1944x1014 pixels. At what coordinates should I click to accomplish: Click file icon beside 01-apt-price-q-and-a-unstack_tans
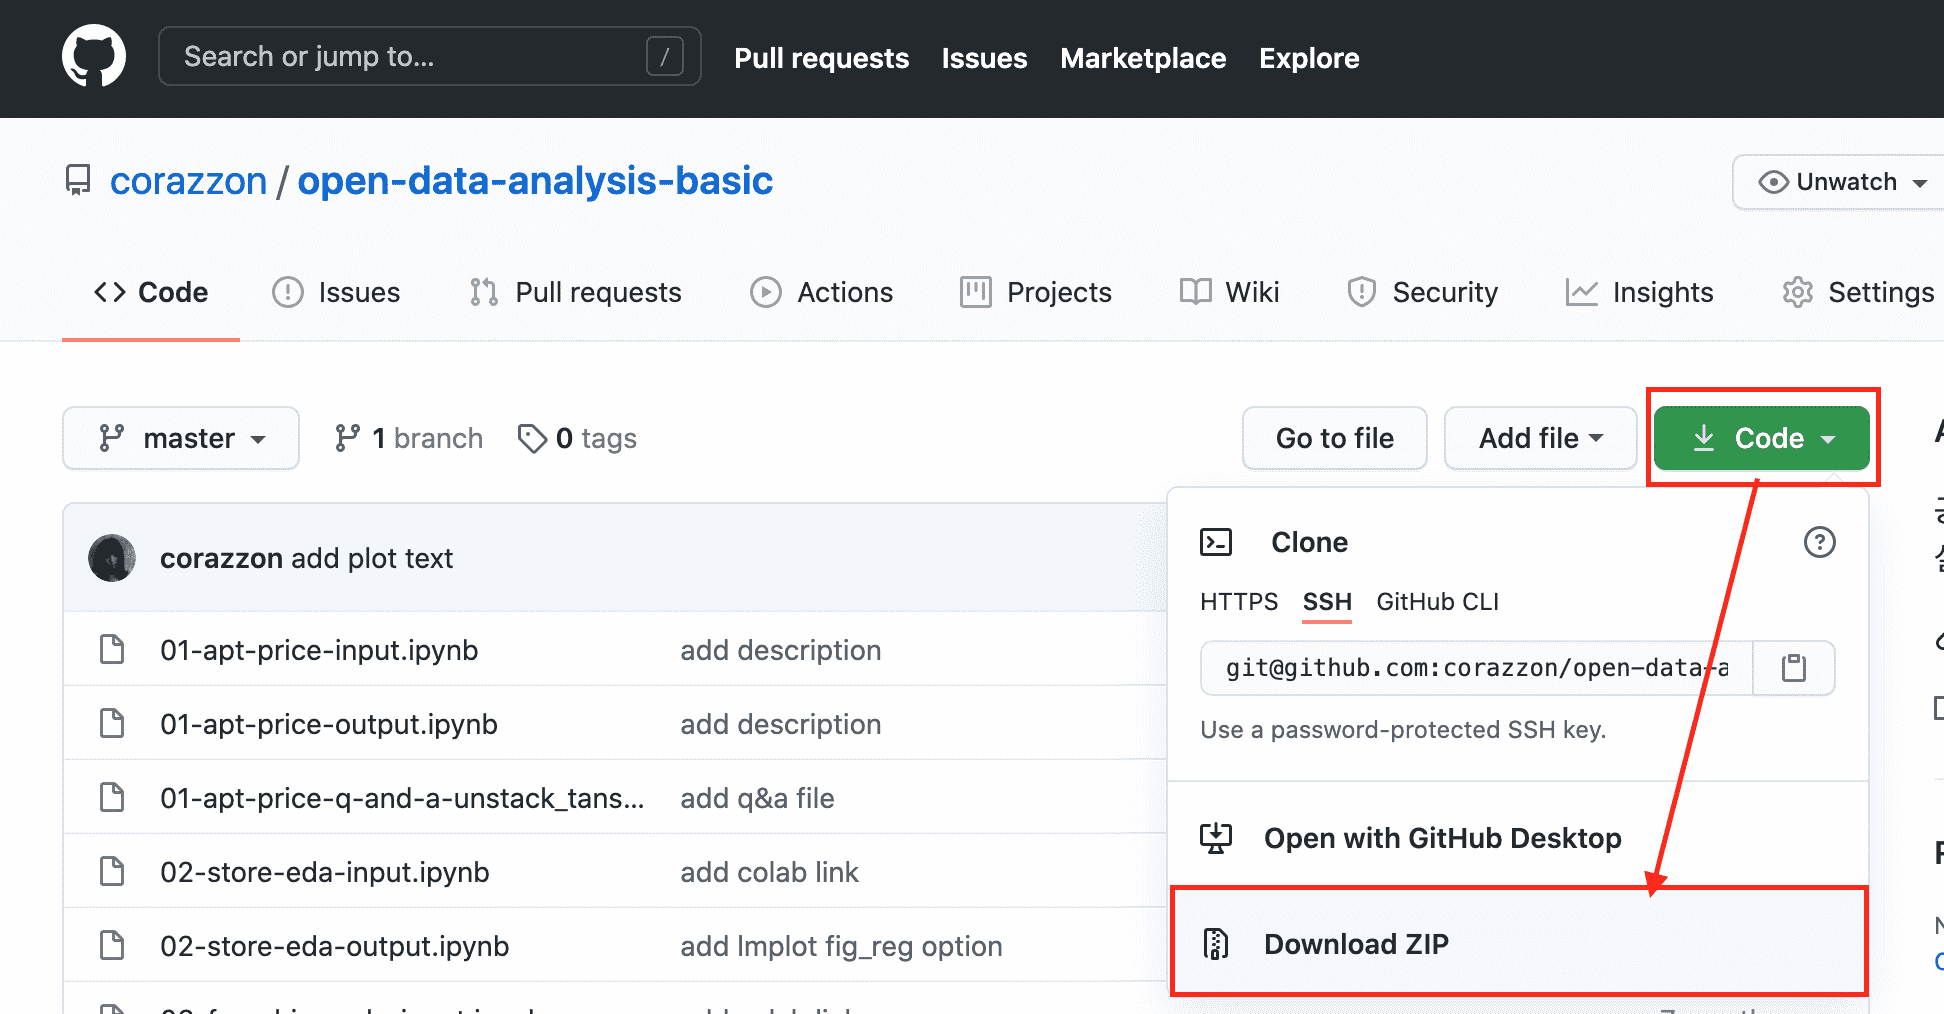click(112, 797)
